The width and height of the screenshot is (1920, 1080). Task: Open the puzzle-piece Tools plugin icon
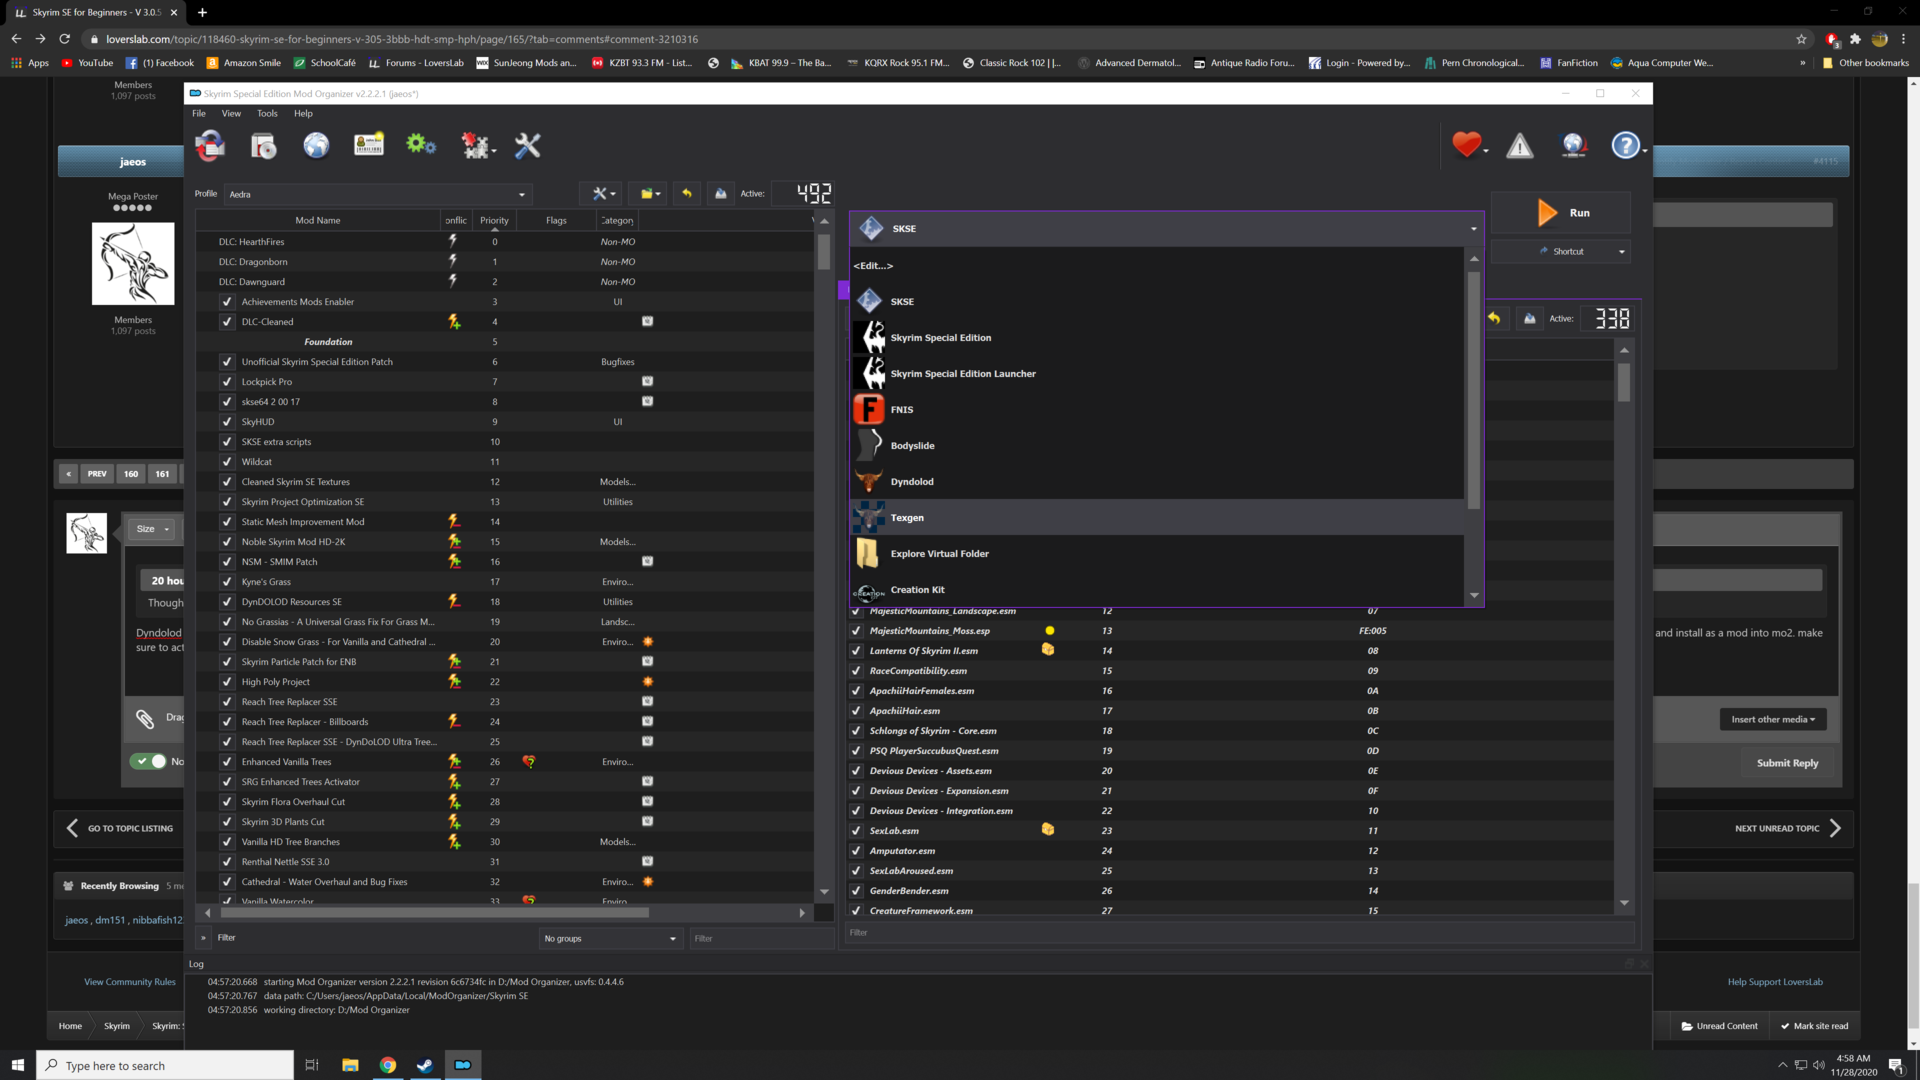click(476, 146)
